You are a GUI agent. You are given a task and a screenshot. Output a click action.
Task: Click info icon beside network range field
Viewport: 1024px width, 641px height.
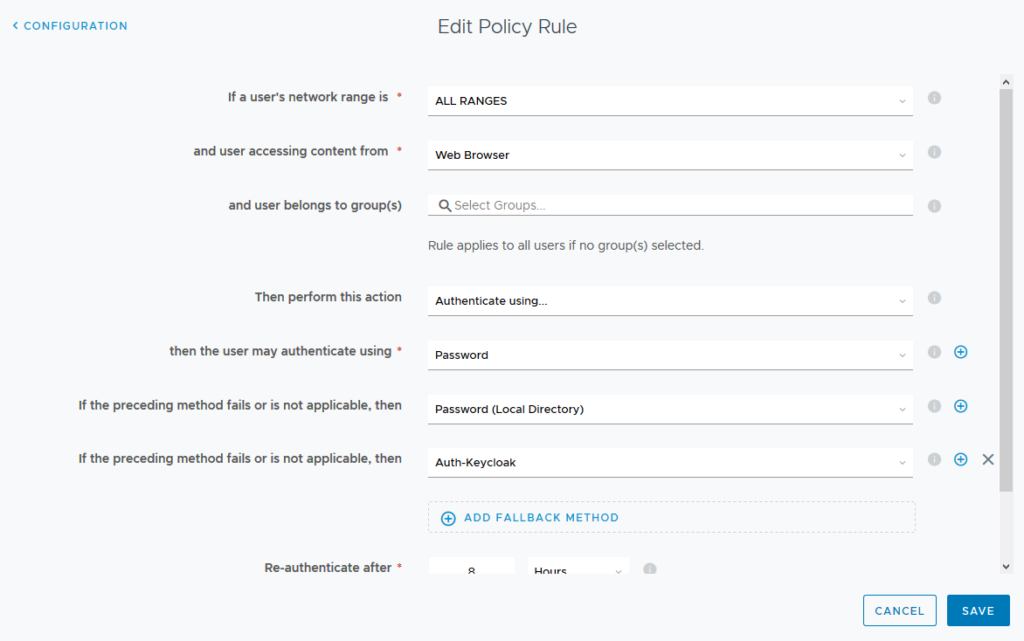pyautogui.click(x=935, y=98)
